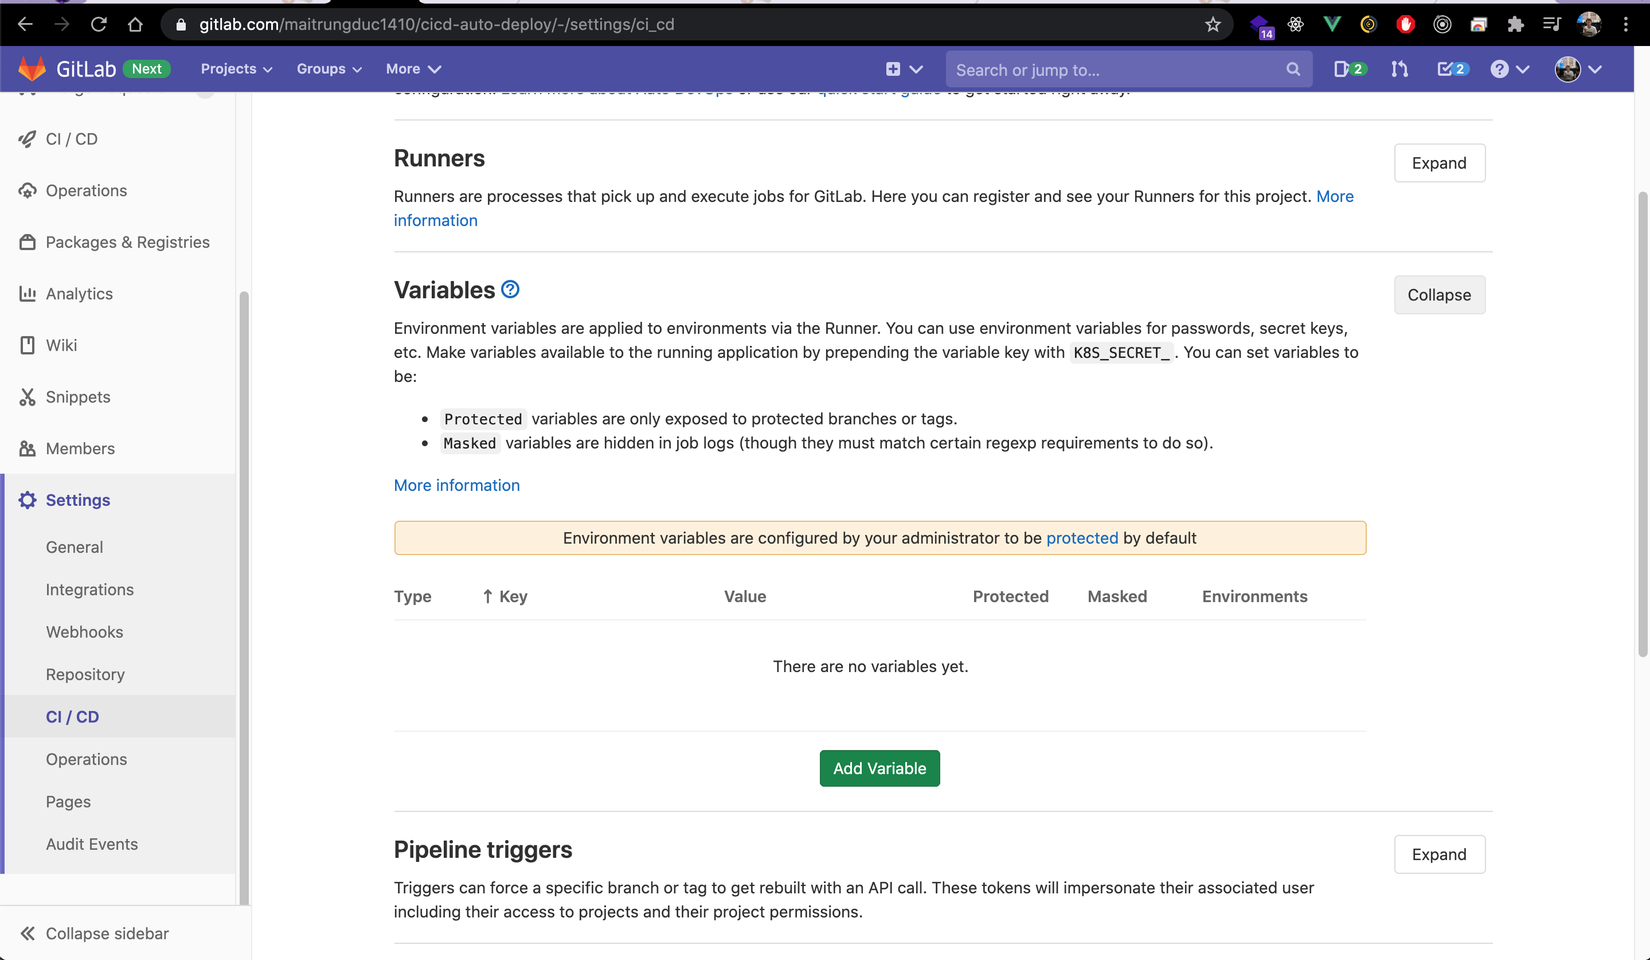Expand the Runners section
Viewport: 1650px width, 960px height.
pyautogui.click(x=1439, y=163)
